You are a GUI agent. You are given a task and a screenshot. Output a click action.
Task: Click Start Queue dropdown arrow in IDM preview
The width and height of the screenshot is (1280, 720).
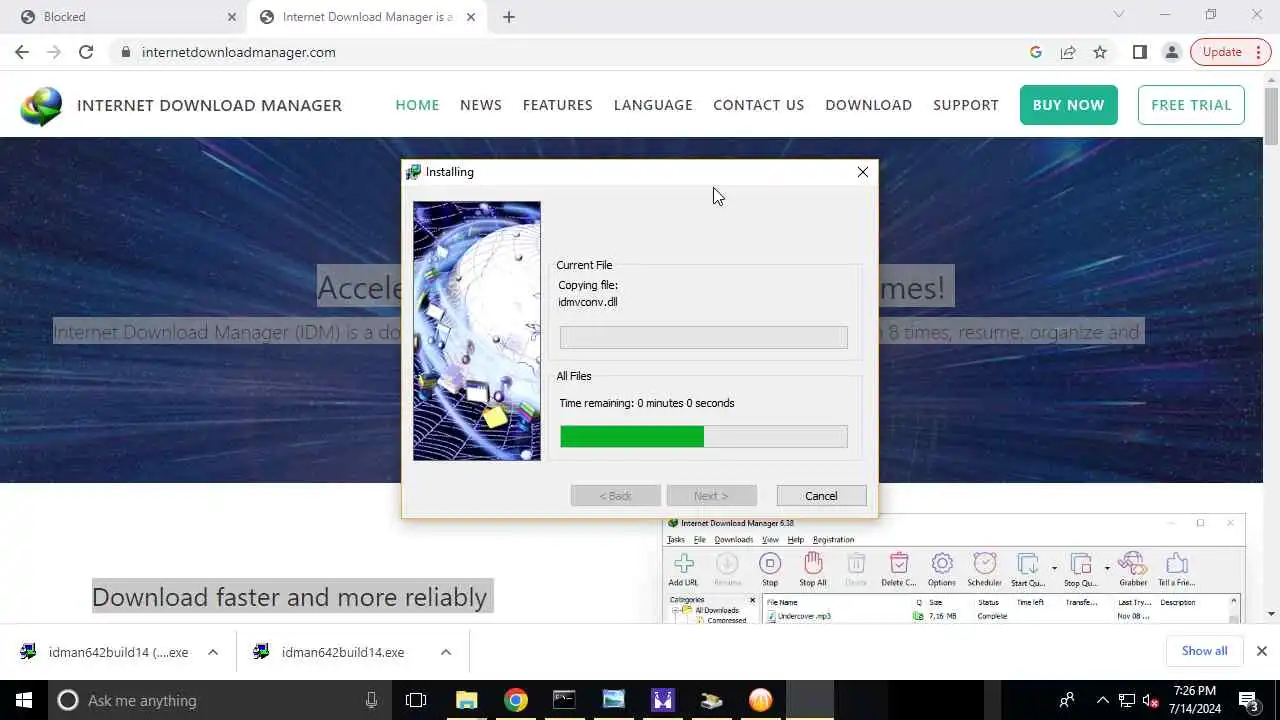(x=1054, y=568)
